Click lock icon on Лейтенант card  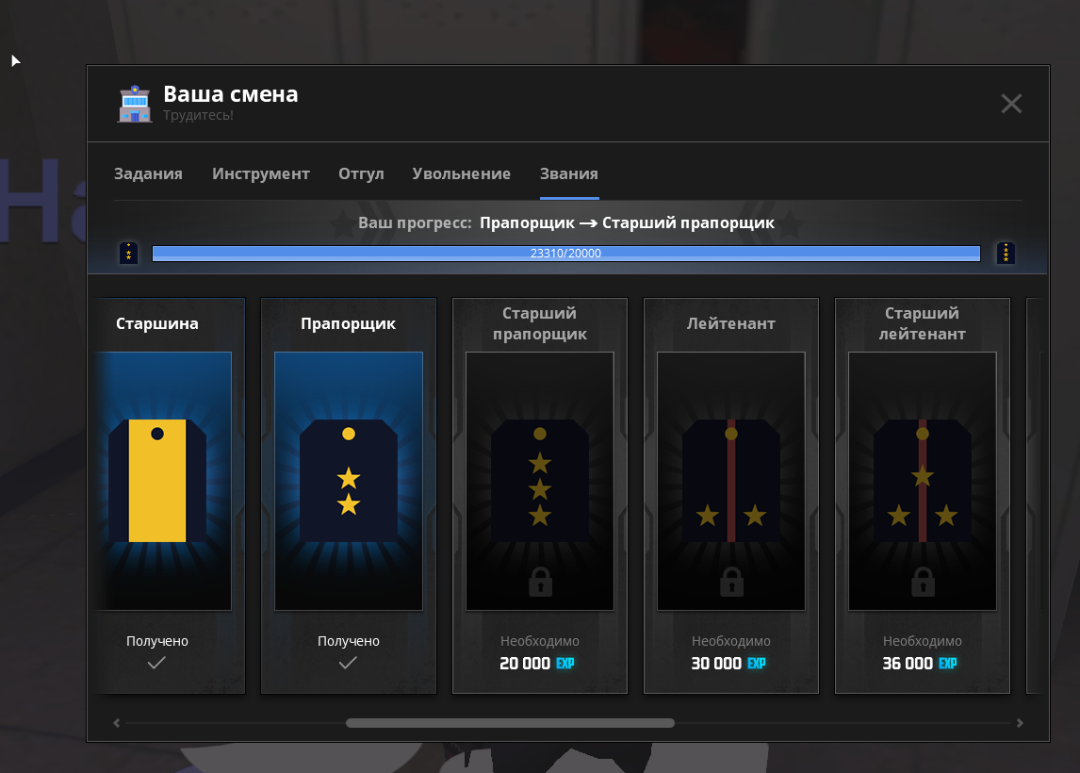[x=731, y=581]
